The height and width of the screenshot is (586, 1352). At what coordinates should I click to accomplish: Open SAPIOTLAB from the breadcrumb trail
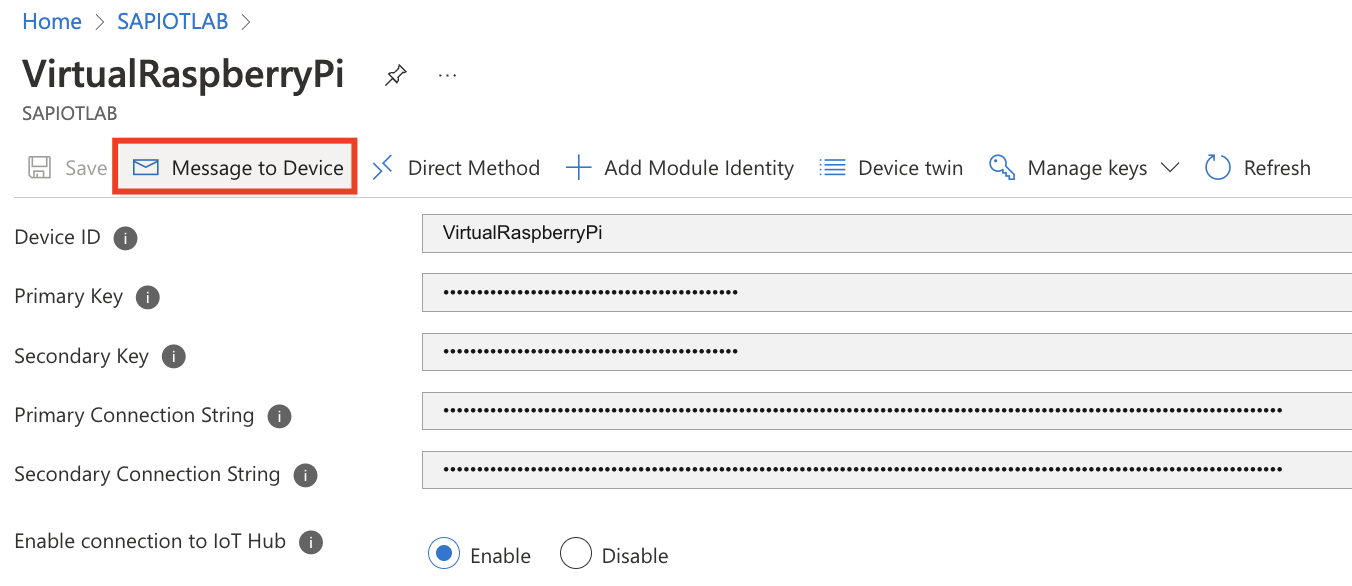(x=172, y=20)
